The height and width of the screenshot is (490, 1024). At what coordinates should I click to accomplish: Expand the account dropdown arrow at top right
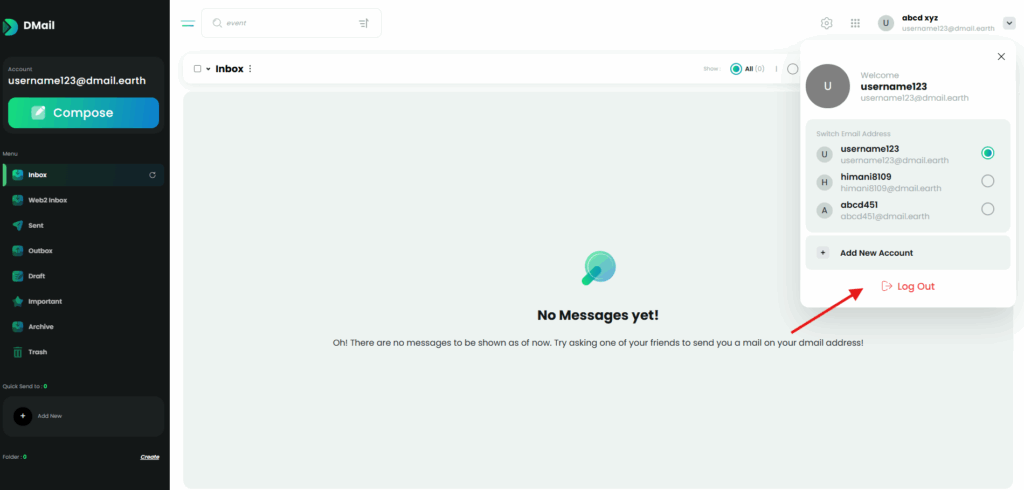[x=1009, y=23]
